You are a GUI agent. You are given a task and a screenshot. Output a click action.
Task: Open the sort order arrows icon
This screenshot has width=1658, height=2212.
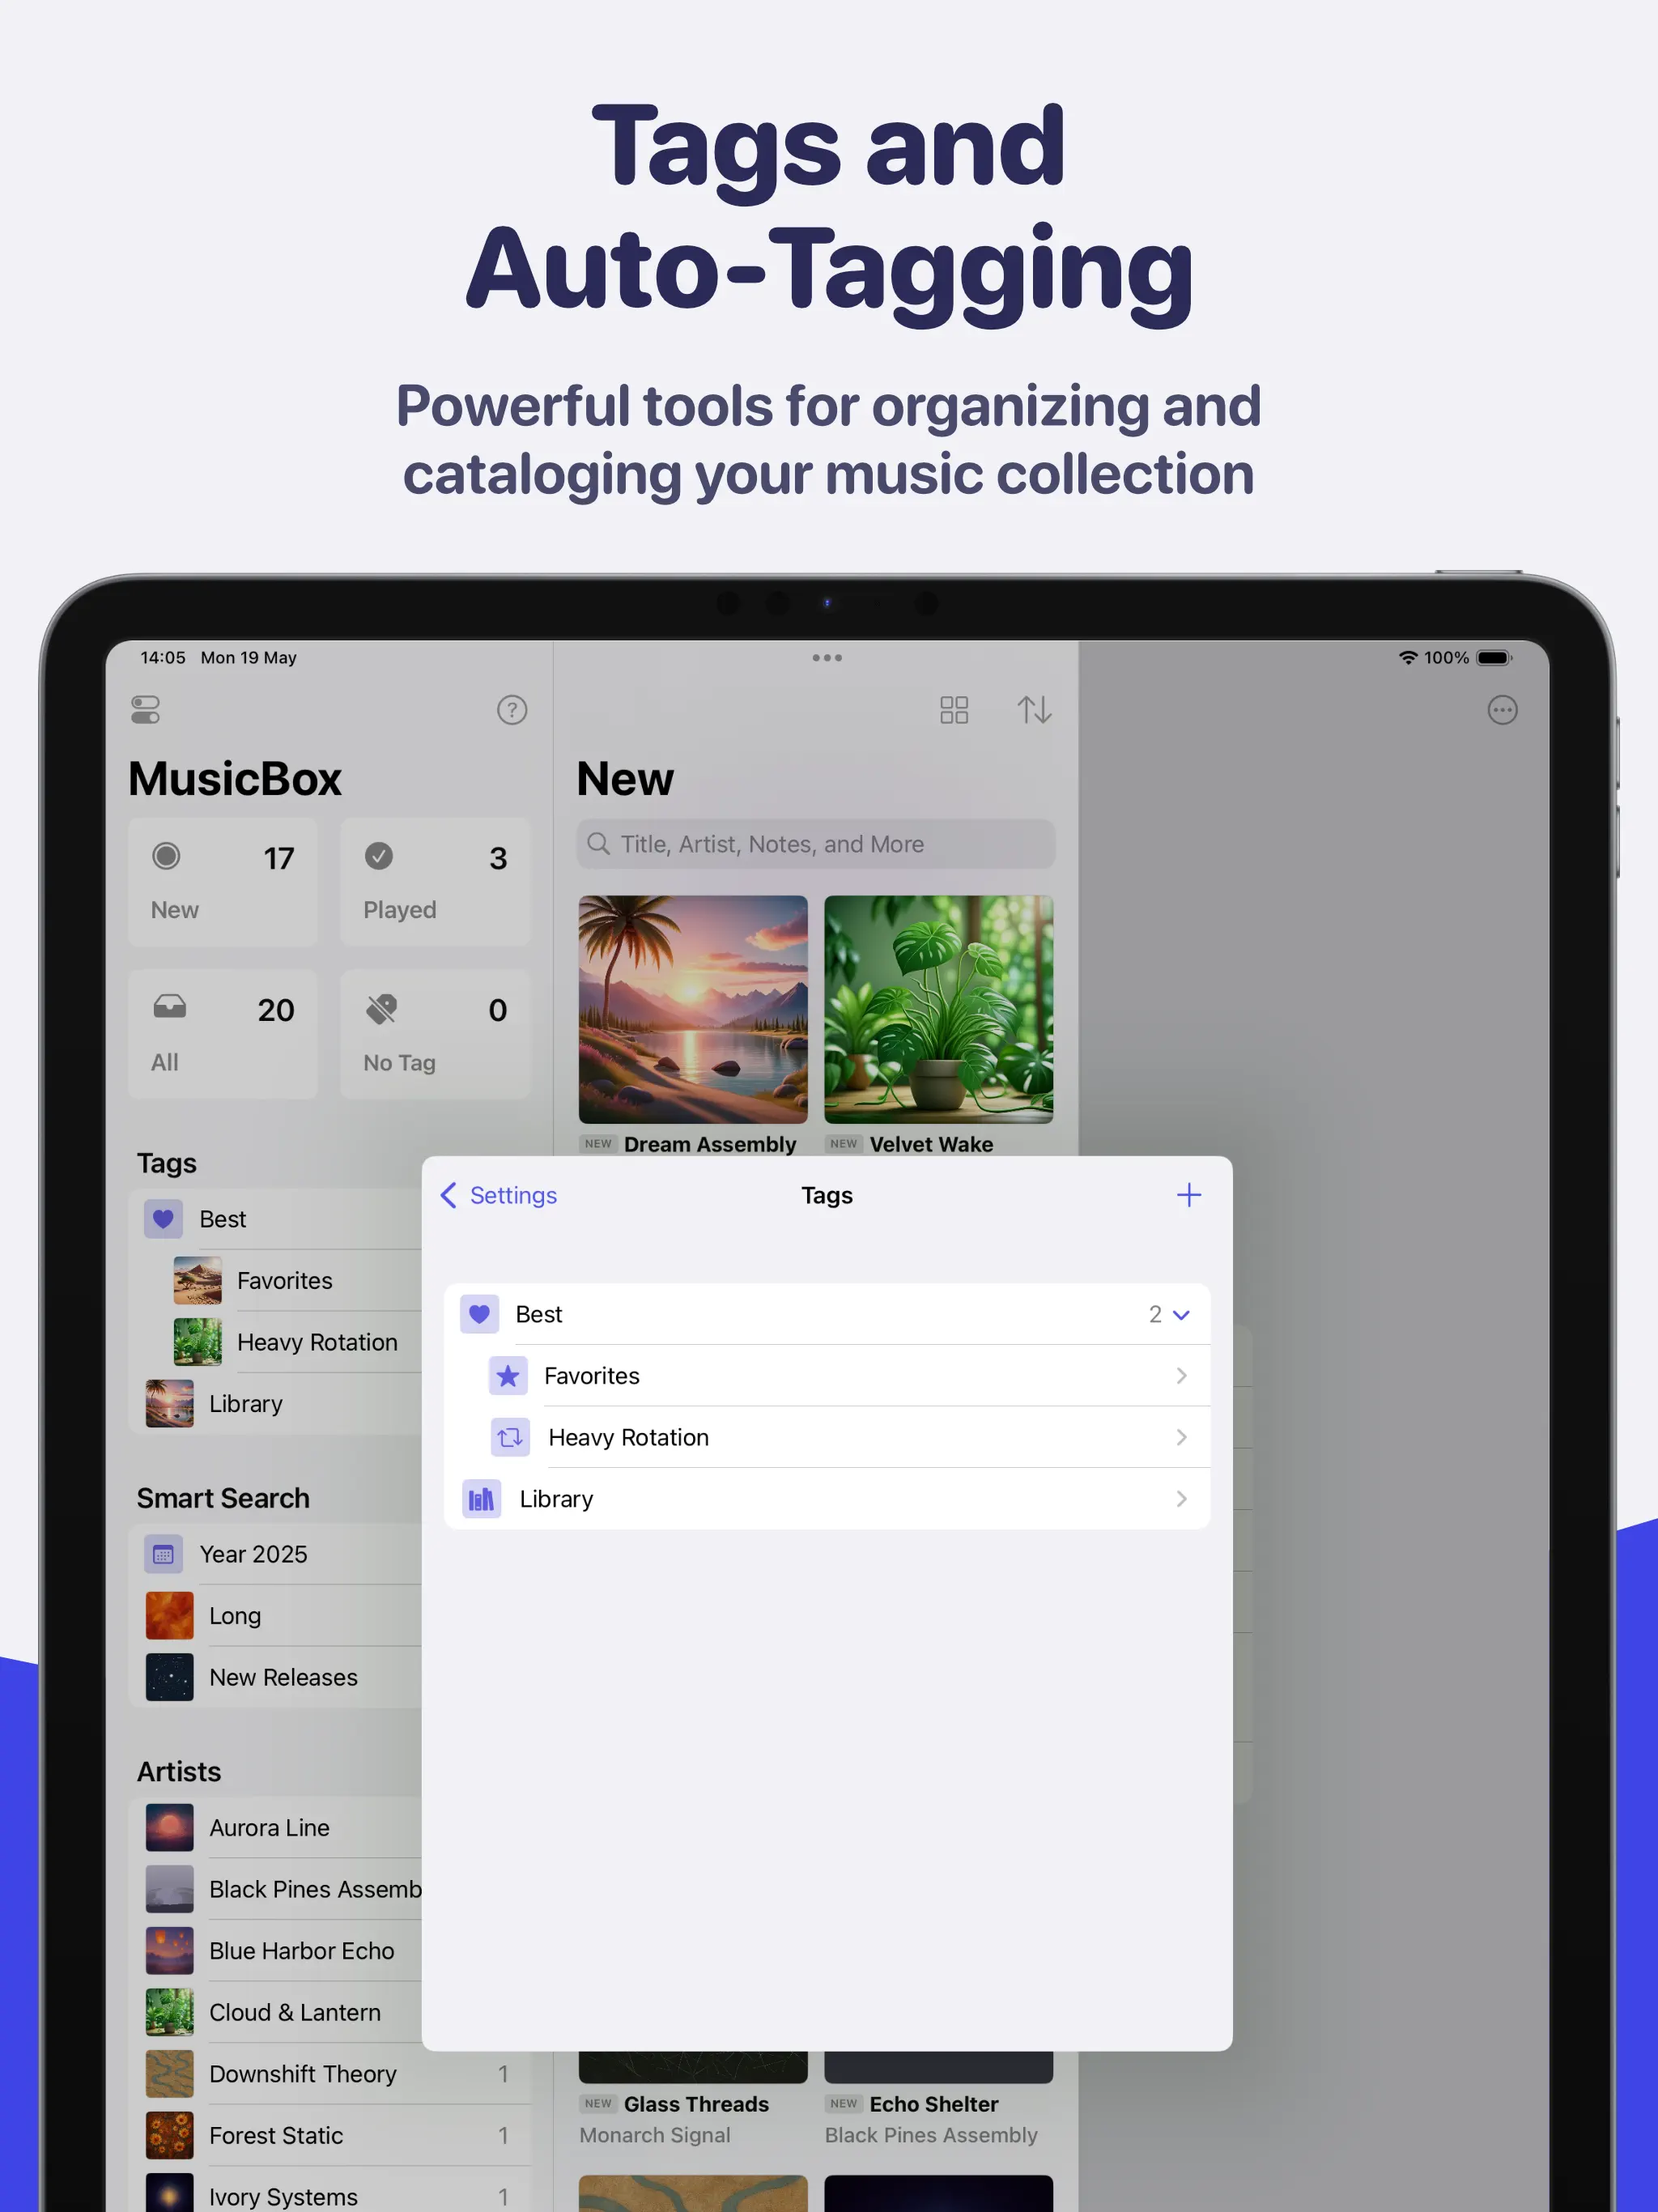pyautogui.click(x=1034, y=710)
